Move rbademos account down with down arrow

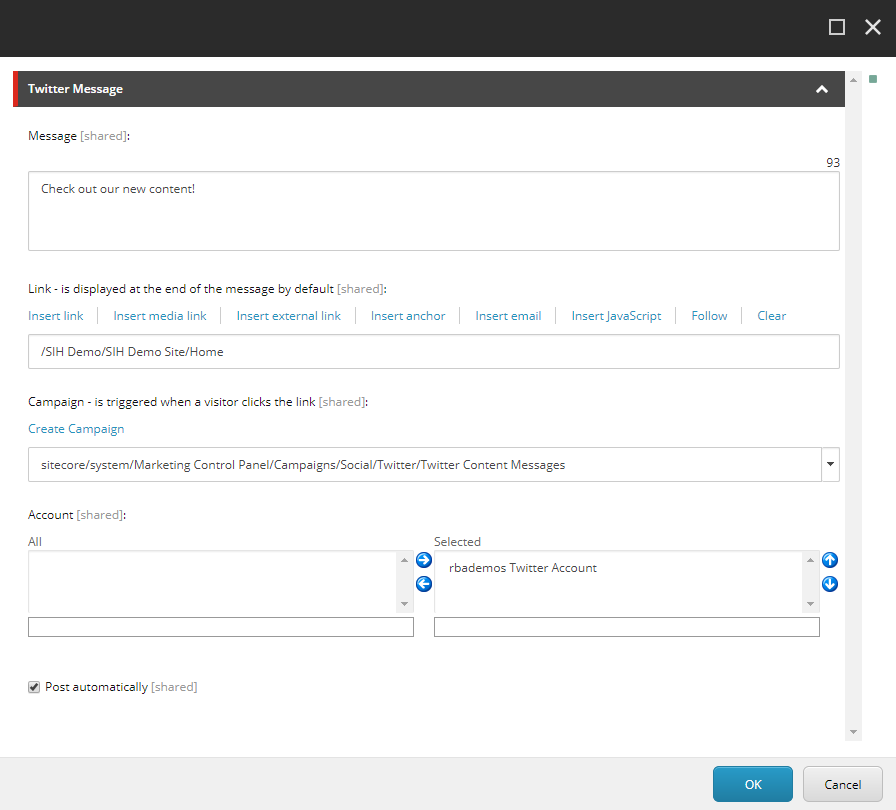tap(829, 583)
